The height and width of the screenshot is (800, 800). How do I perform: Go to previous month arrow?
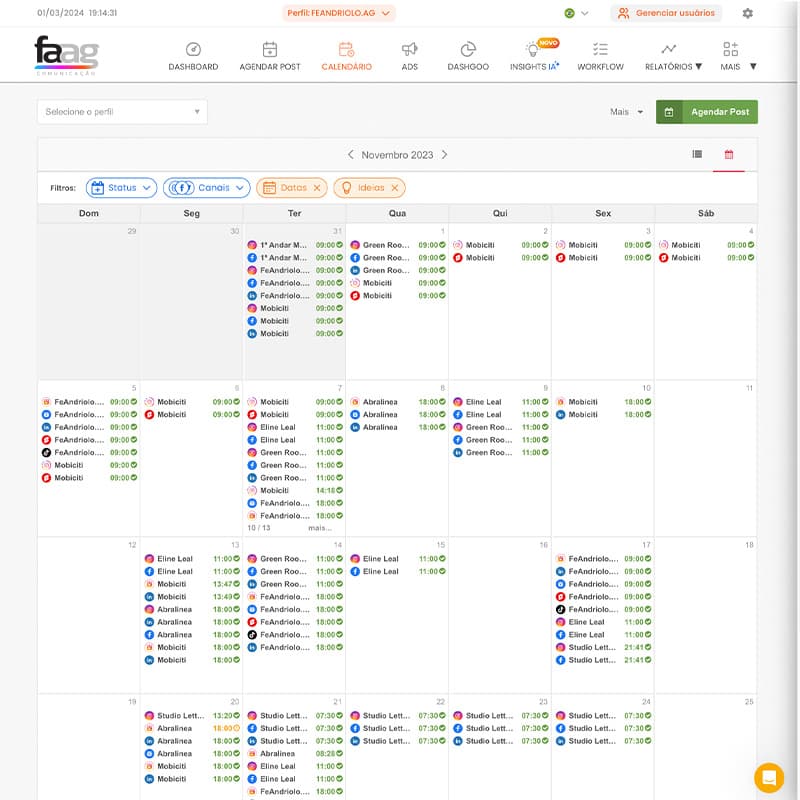point(351,155)
